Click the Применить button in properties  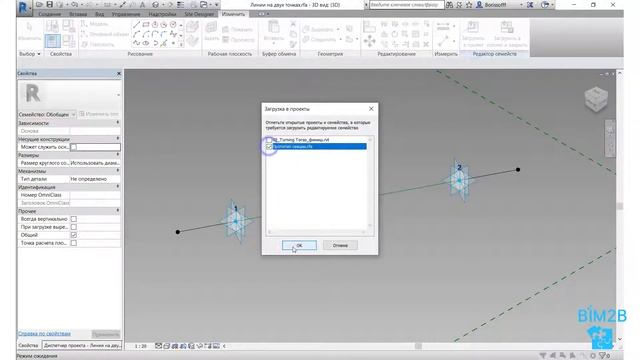pos(106,334)
